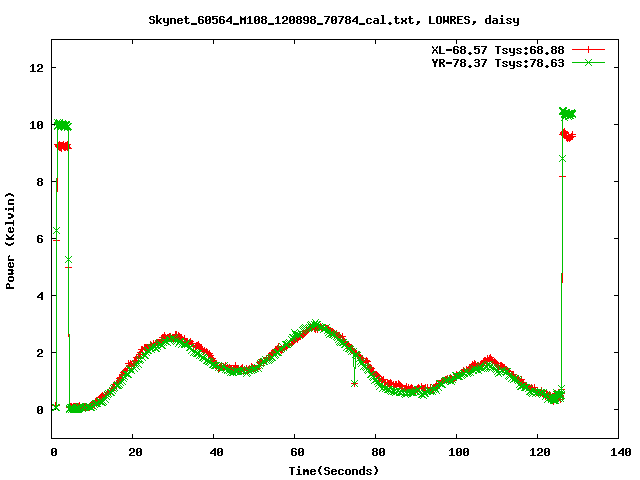
Task: Click x-axis tick label 20
Action: [x=135, y=452]
